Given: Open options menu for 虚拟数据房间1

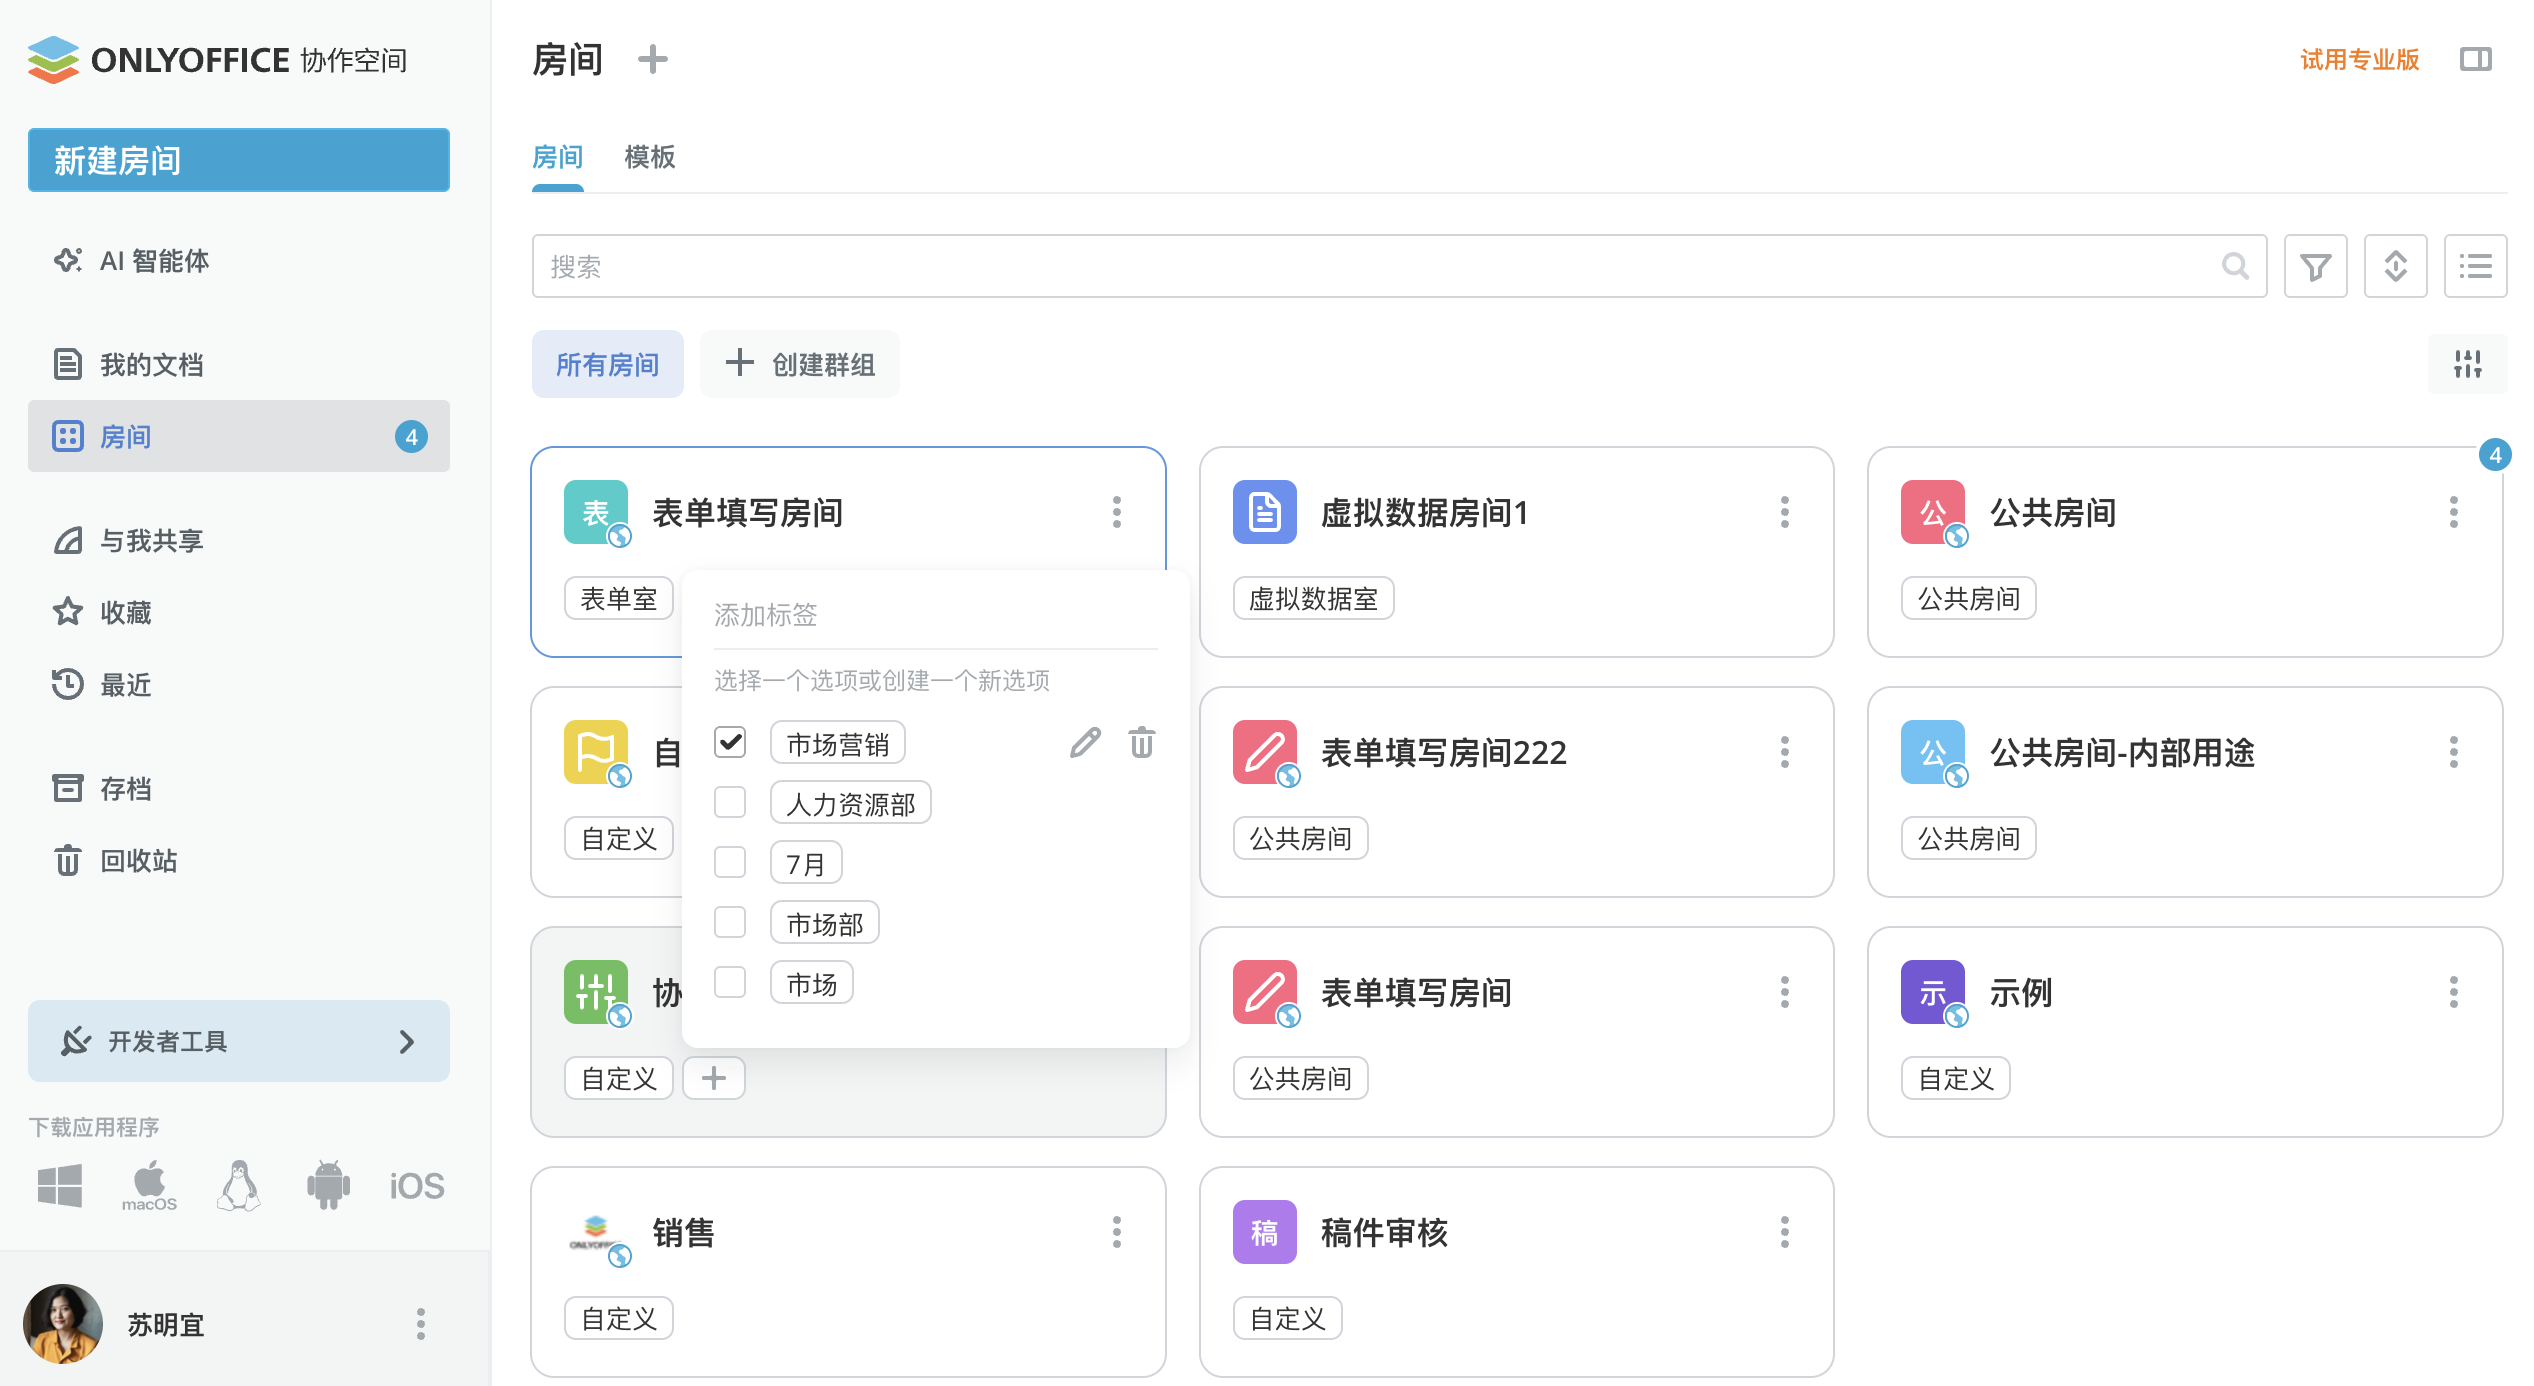Looking at the screenshot, I should [x=1785, y=512].
